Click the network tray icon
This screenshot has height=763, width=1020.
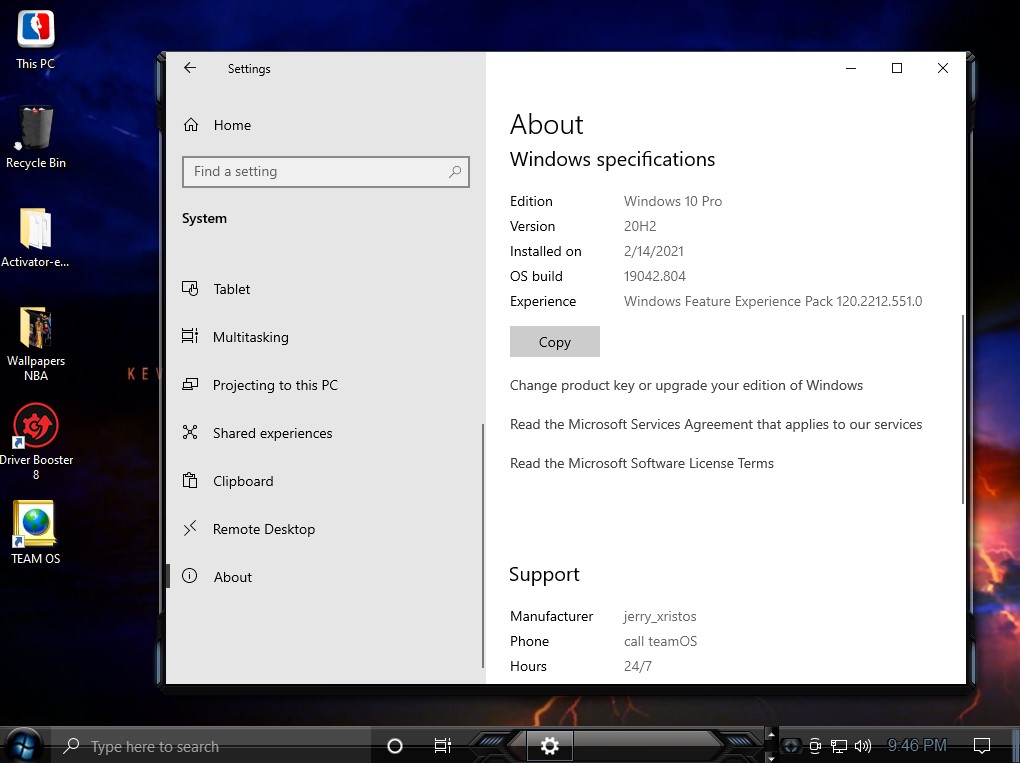coord(839,746)
